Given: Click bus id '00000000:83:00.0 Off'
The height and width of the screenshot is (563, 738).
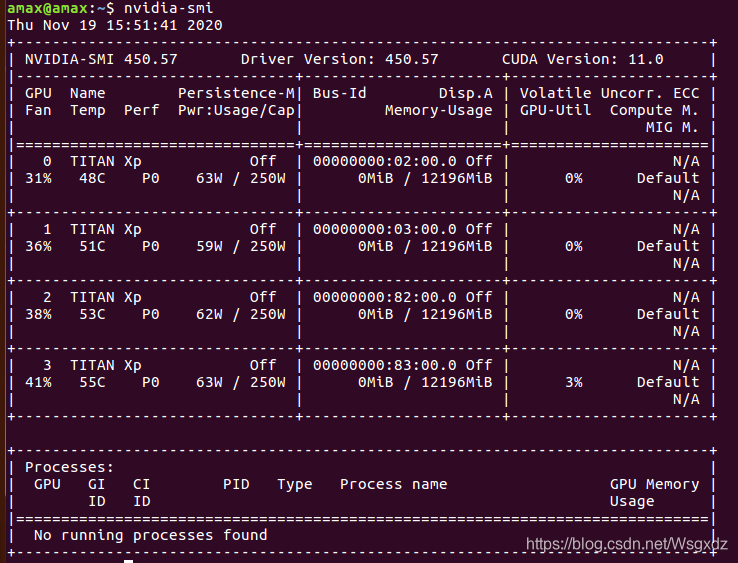Looking at the screenshot, I should [402, 365].
